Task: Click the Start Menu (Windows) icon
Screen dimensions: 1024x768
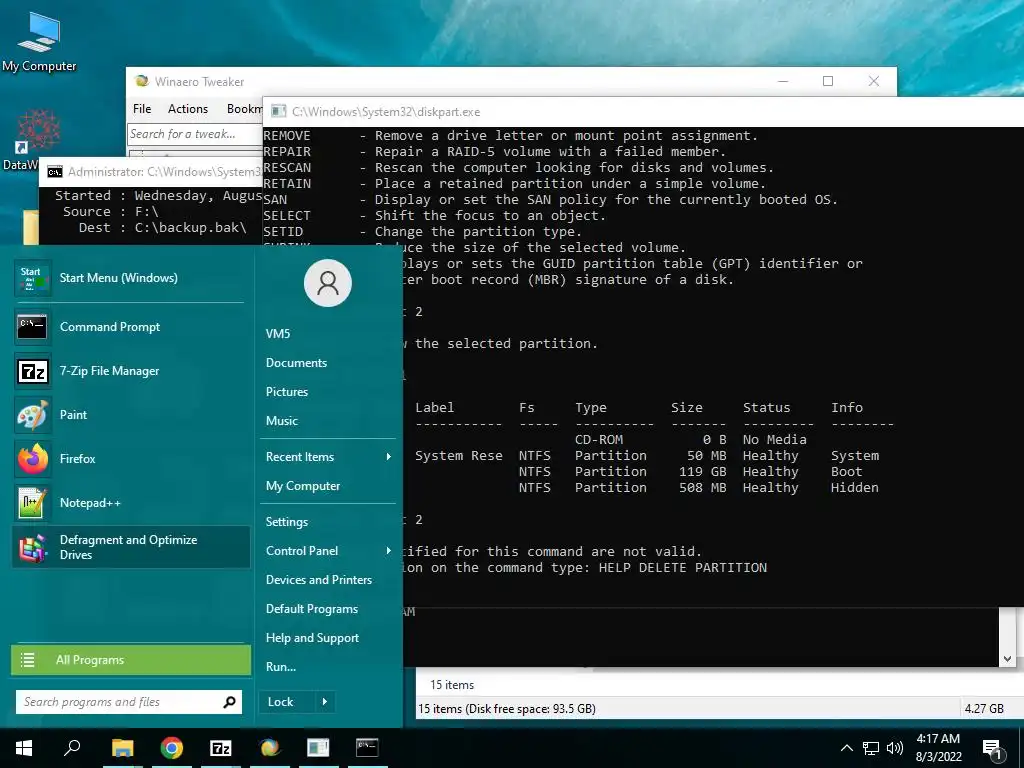Action: pos(32,278)
